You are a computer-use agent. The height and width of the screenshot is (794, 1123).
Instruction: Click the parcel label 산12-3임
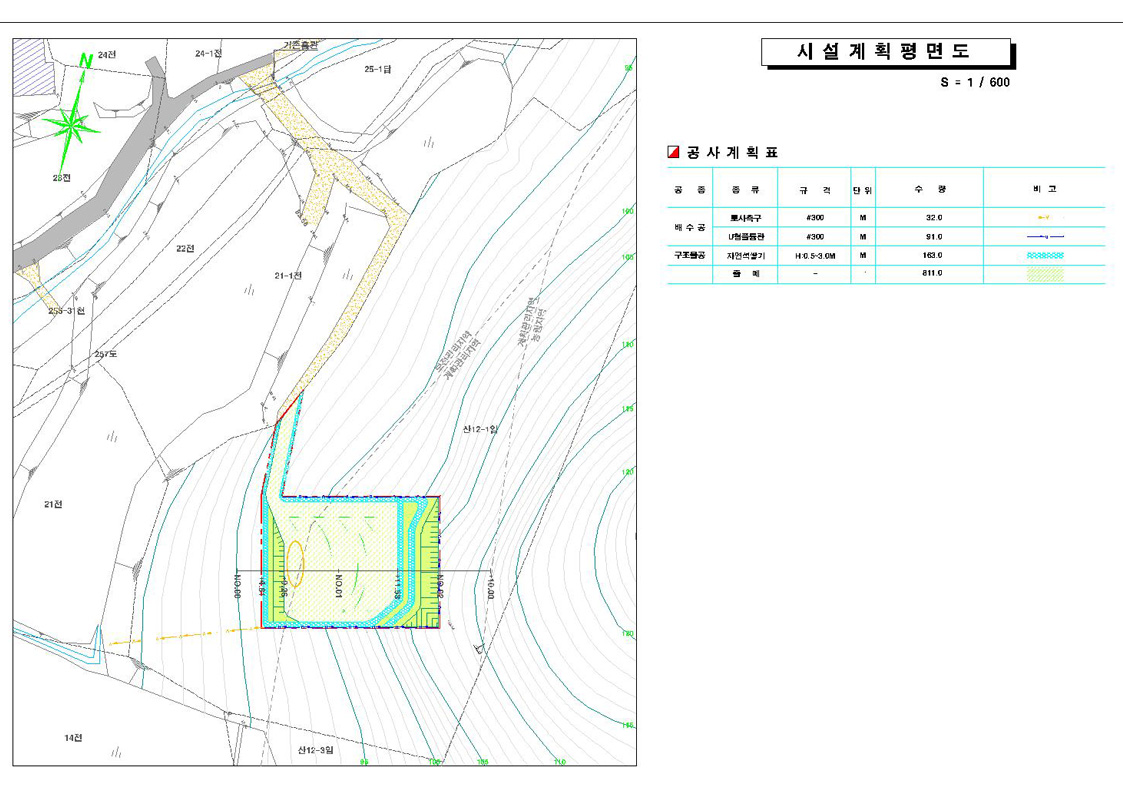pos(315,748)
